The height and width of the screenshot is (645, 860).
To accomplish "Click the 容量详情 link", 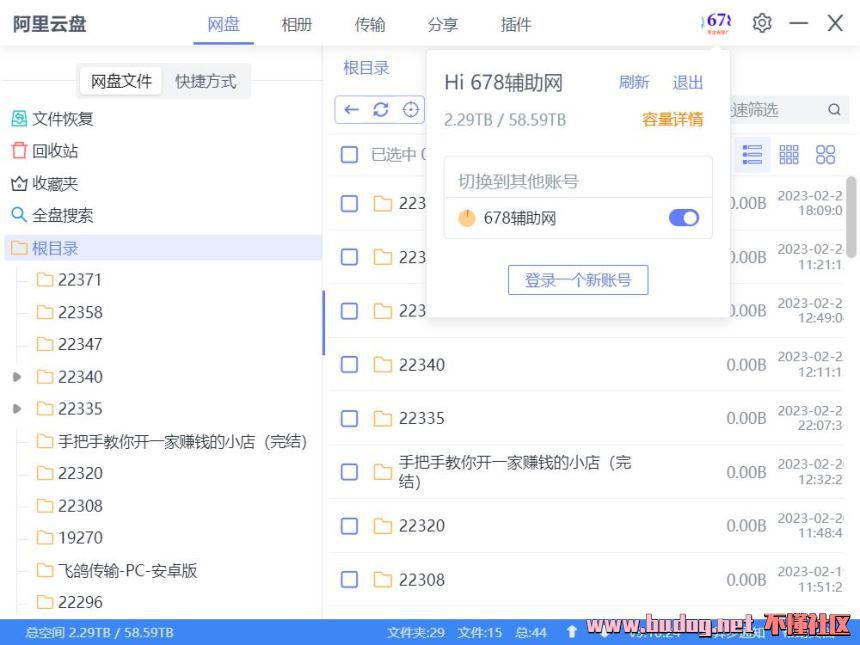I will click(672, 120).
